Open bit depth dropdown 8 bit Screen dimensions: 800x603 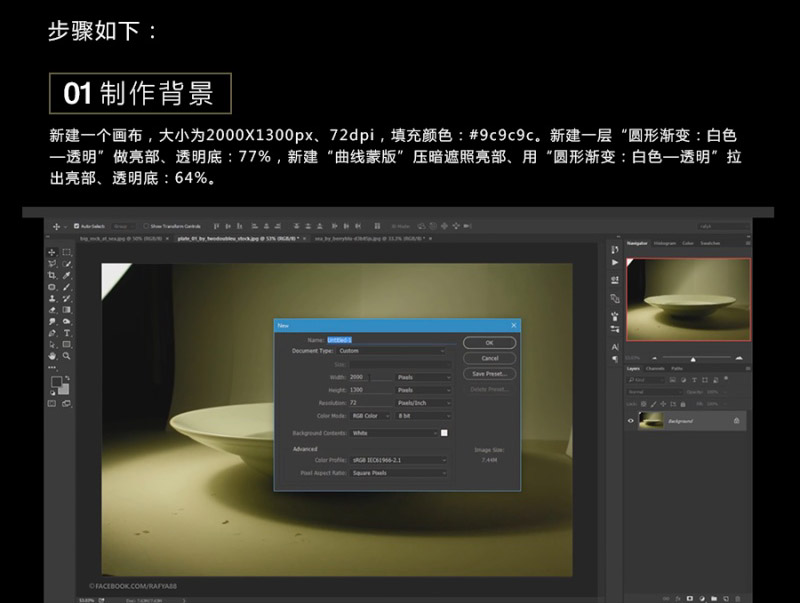tap(424, 416)
